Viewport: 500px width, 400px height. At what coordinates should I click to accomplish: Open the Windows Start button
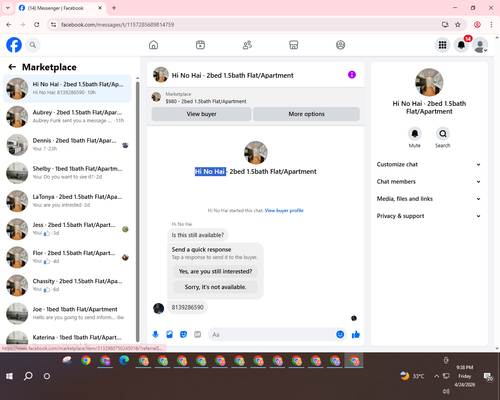pos(9,376)
